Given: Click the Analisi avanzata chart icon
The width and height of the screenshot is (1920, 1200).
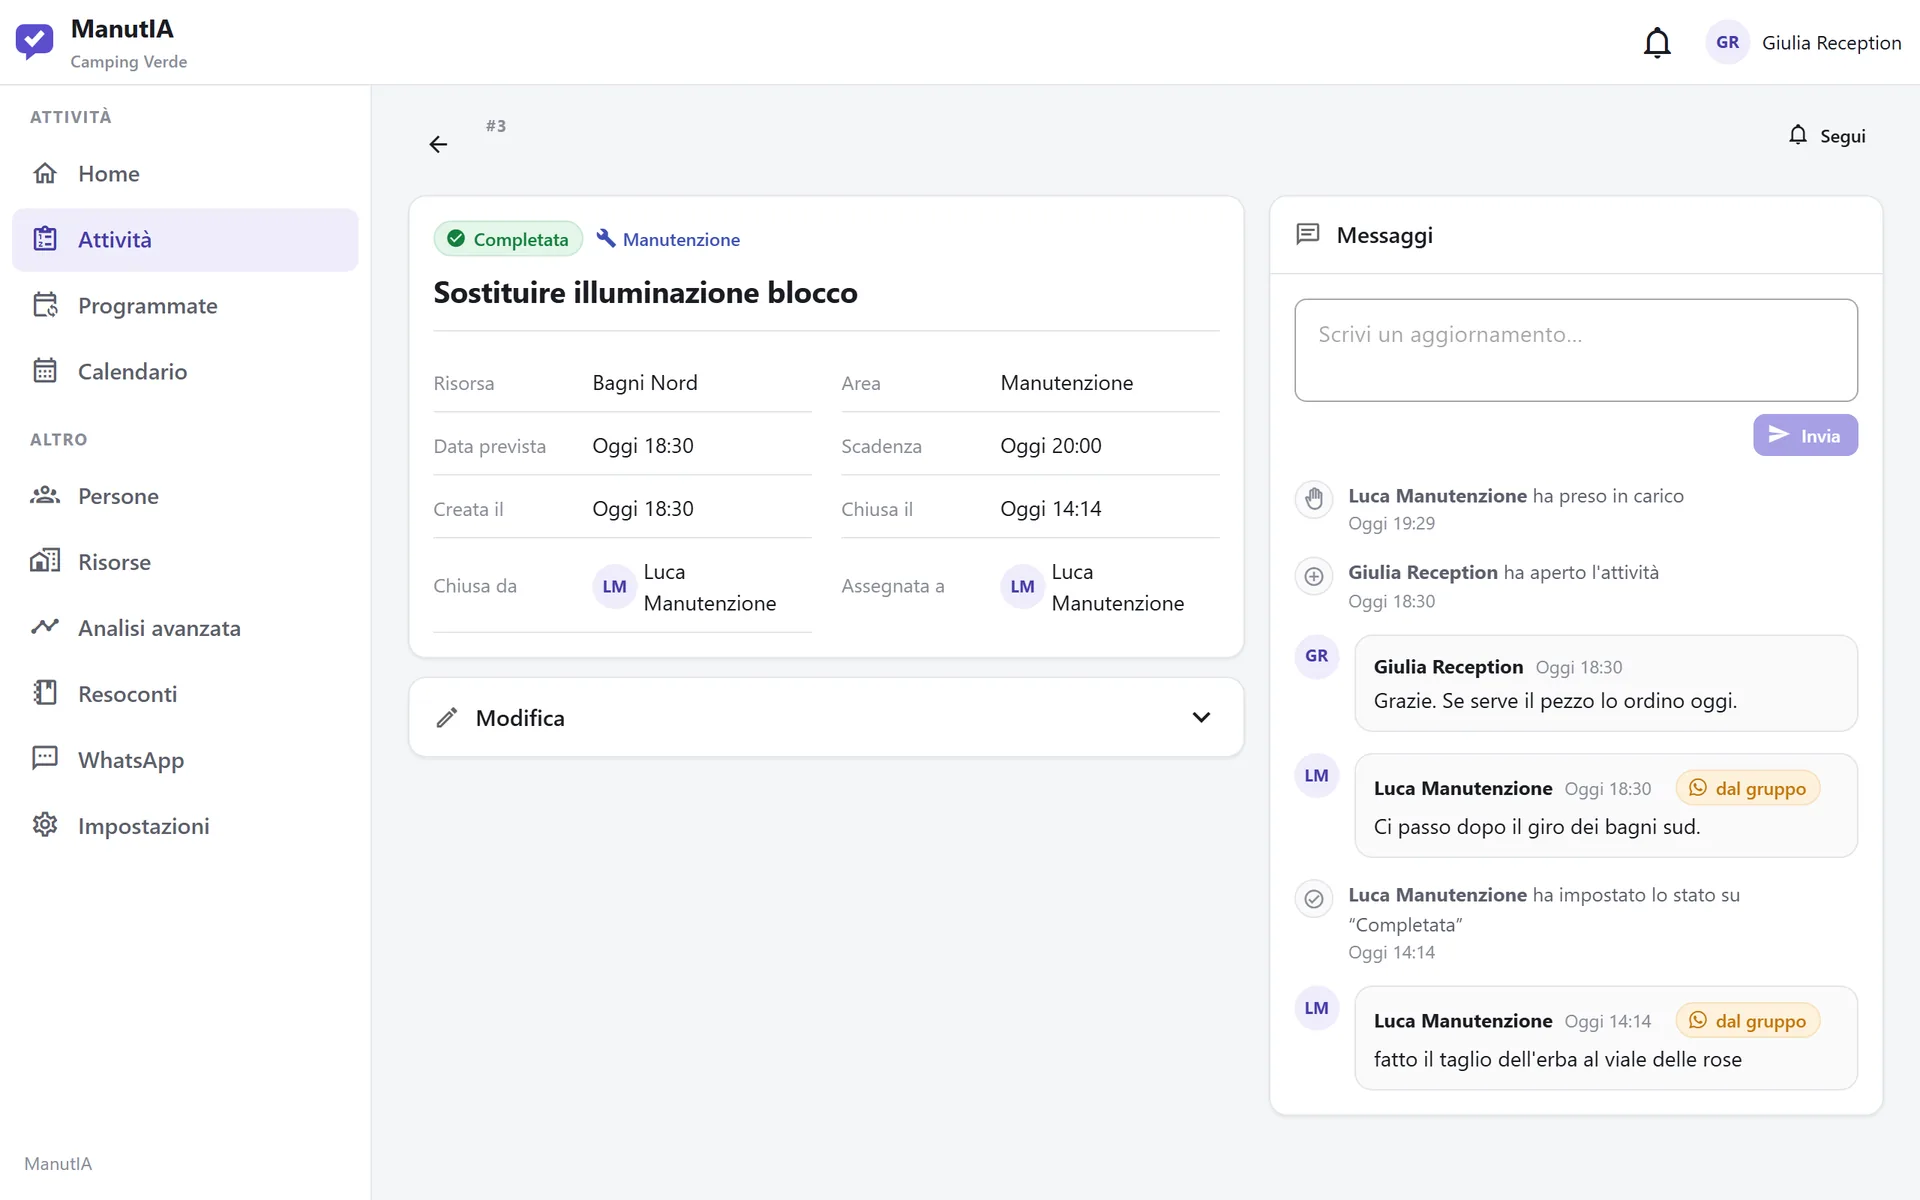Looking at the screenshot, I should [x=45, y=627].
